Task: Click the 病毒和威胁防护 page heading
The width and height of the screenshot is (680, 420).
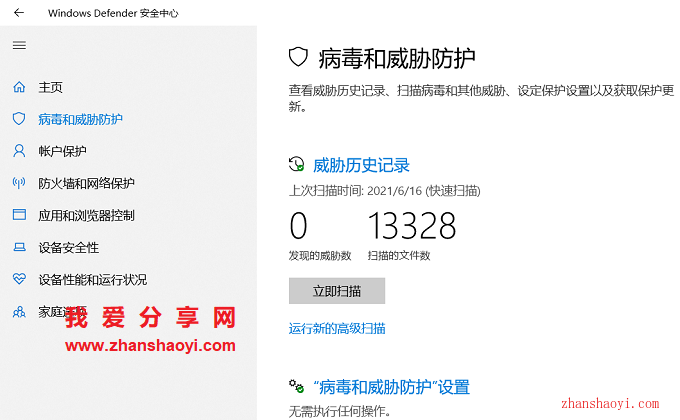Action: [x=397, y=58]
